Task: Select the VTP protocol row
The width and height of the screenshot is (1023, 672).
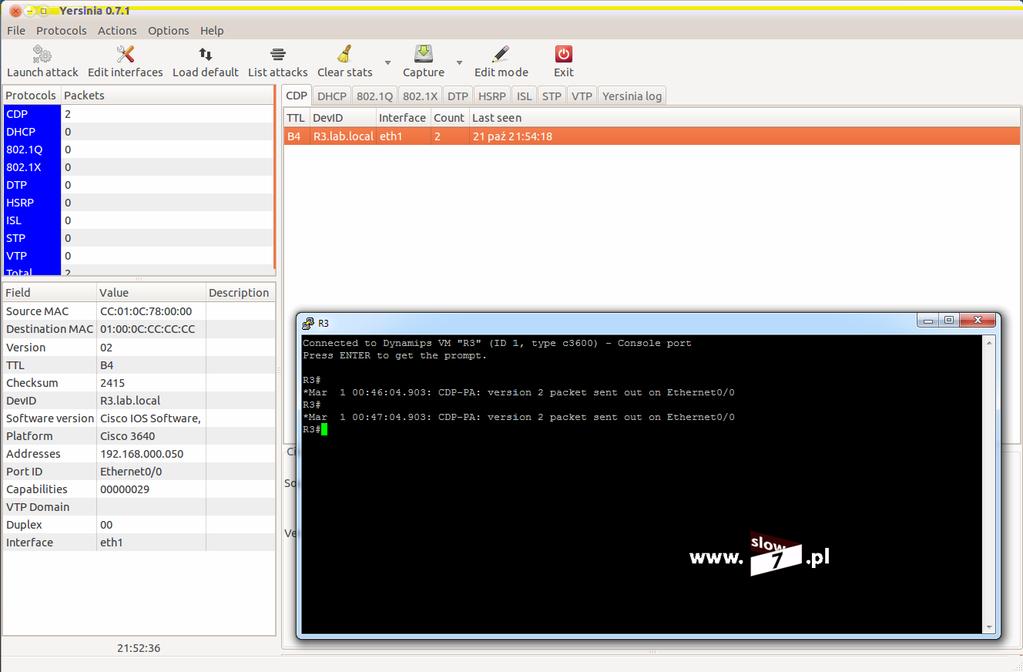Action: click(x=138, y=256)
